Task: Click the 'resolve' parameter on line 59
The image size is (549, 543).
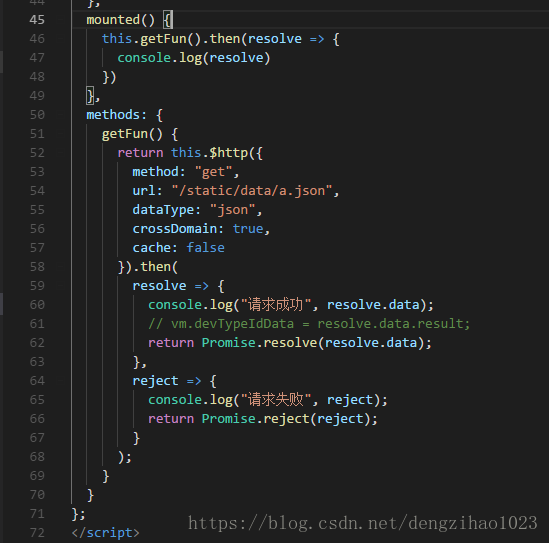Action: pyautogui.click(x=159, y=286)
